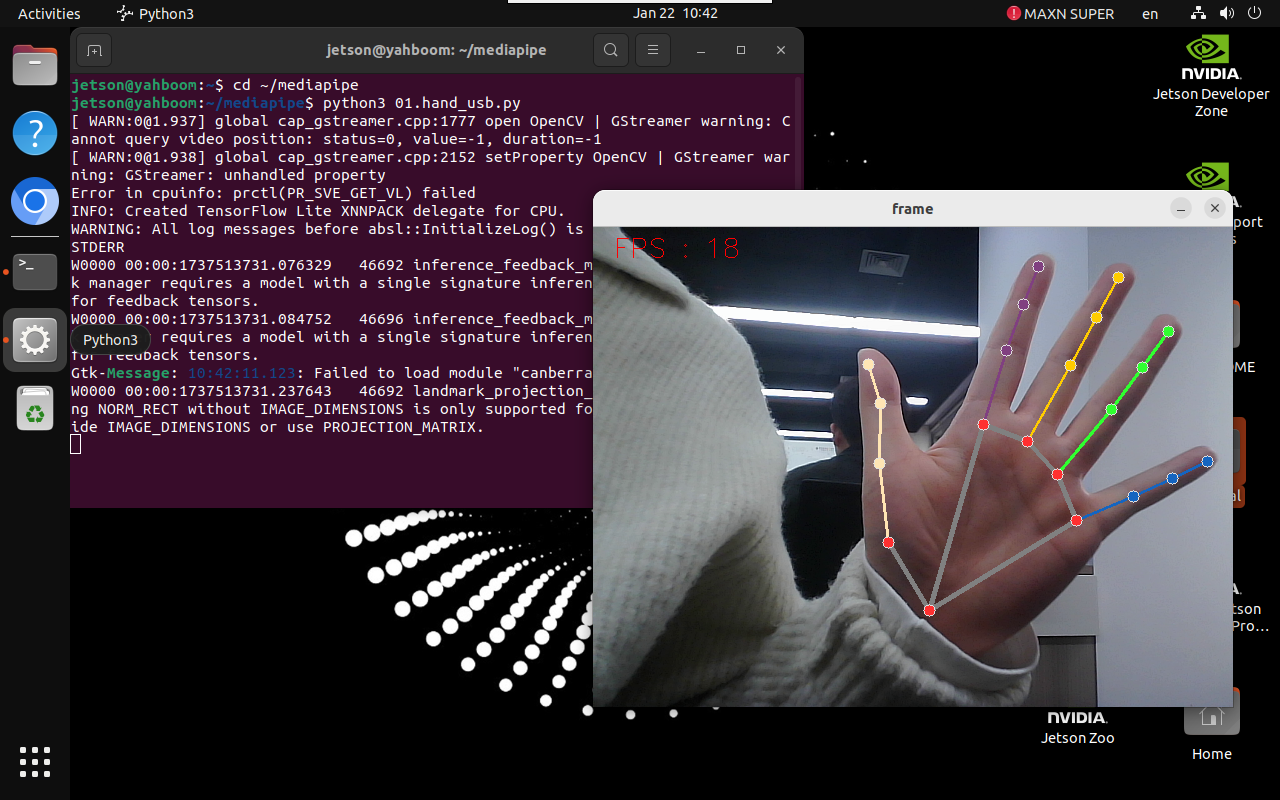
Task: Open the terminal hamburger menu
Action: (x=653, y=50)
